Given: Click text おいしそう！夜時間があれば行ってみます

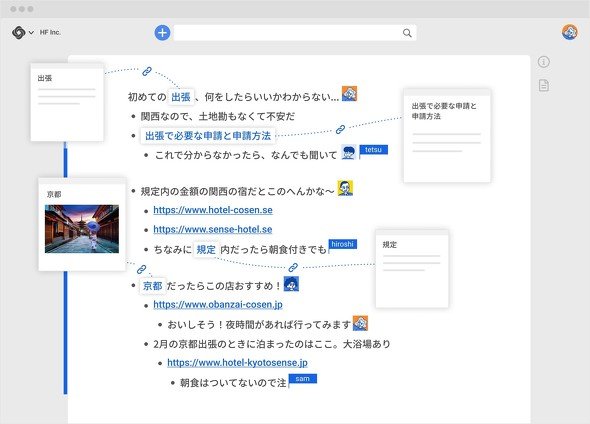Looking at the screenshot, I should [x=259, y=325].
